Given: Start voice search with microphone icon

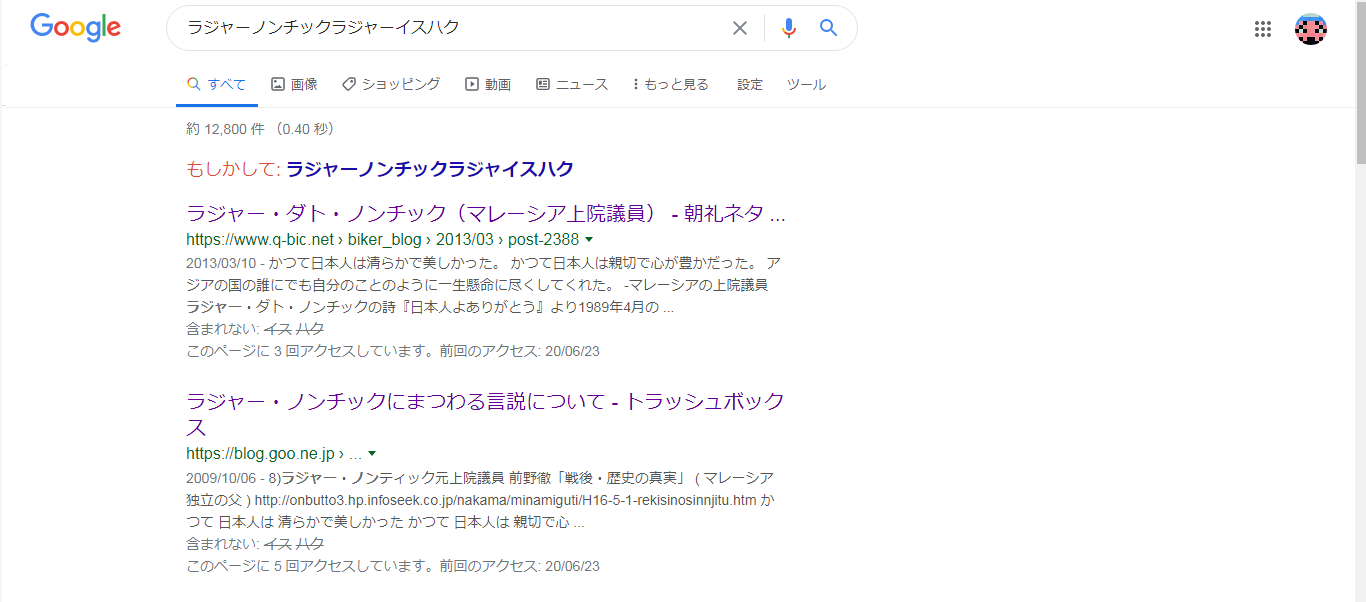Looking at the screenshot, I should click(789, 28).
